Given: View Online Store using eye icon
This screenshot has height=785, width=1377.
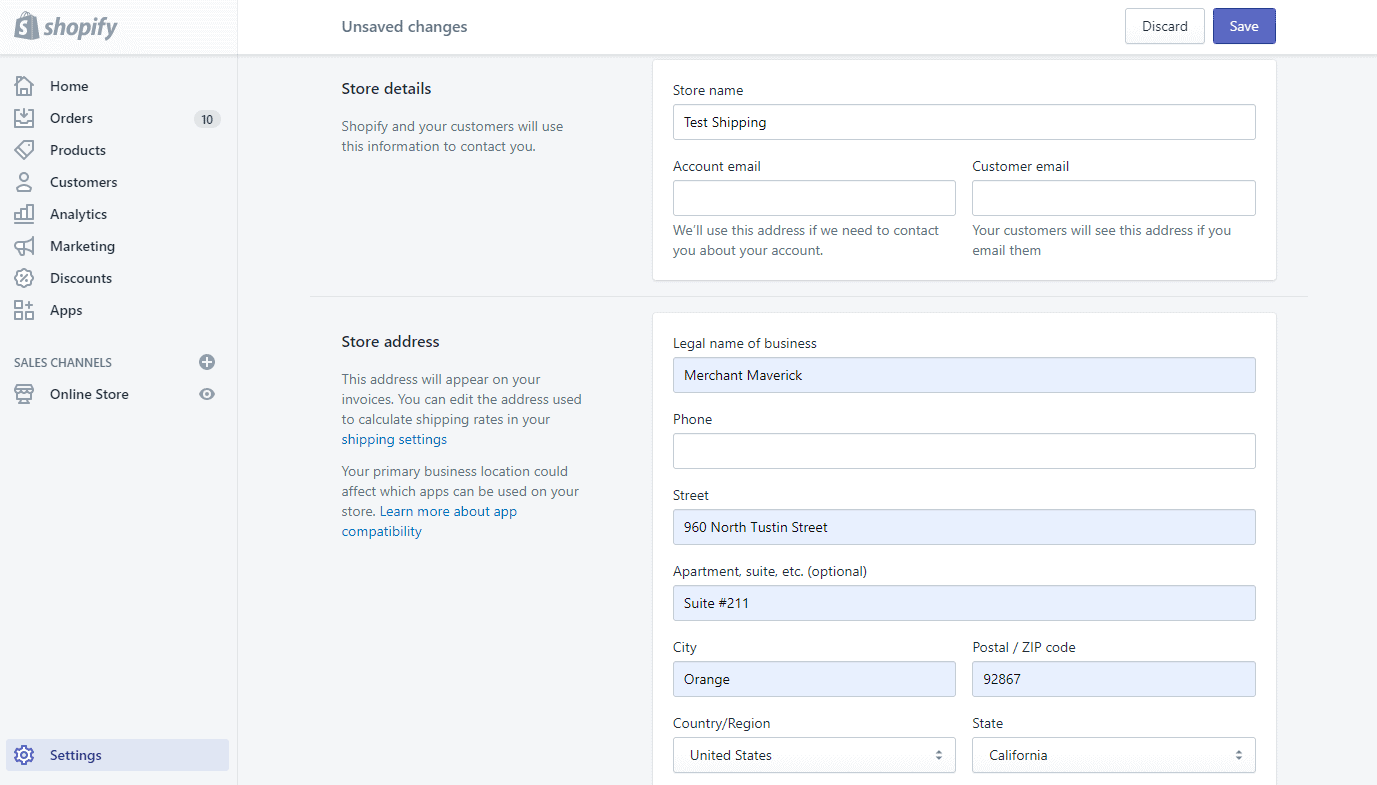Looking at the screenshot, I should 207,394.
